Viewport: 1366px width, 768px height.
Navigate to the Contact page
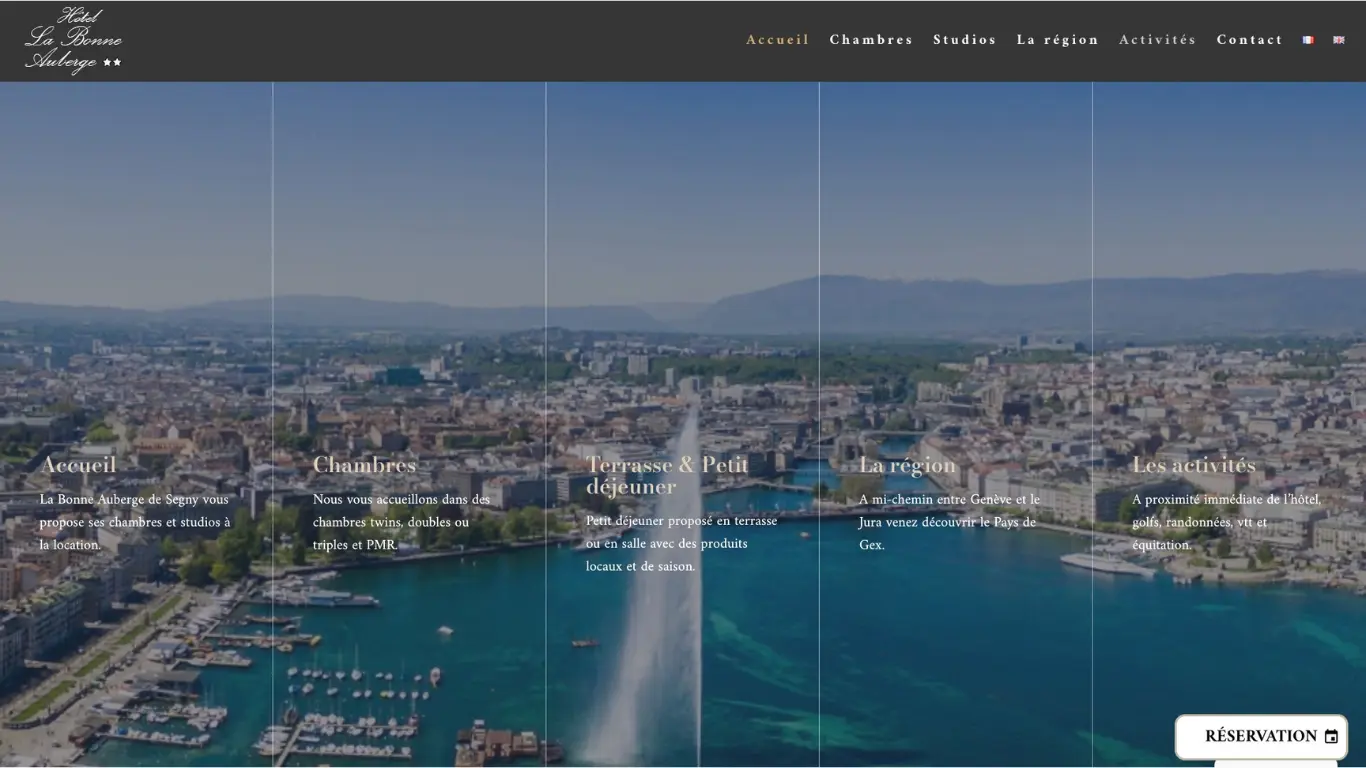click(x=1249, y=40)
